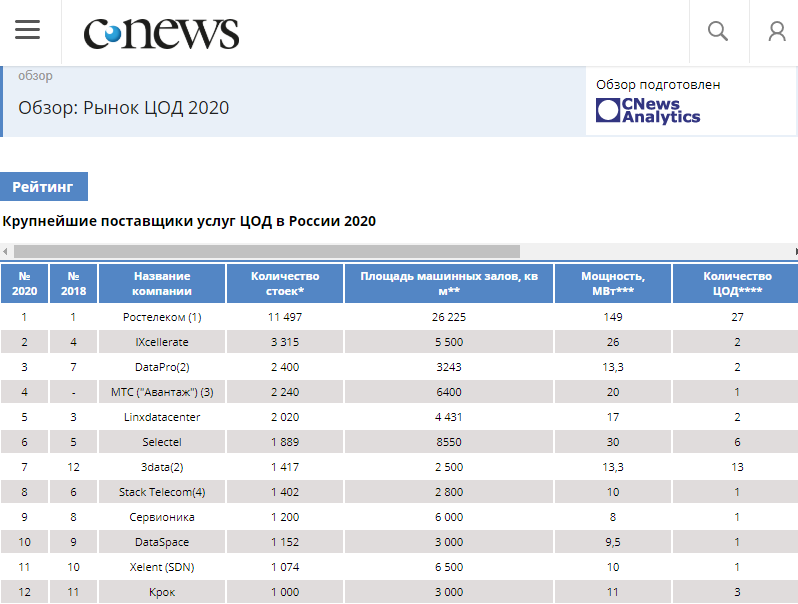Image resolution: width=798 pixels, height=604 pixels.
Task: Click the CNews Analytics logo
Action: [648, 110]
